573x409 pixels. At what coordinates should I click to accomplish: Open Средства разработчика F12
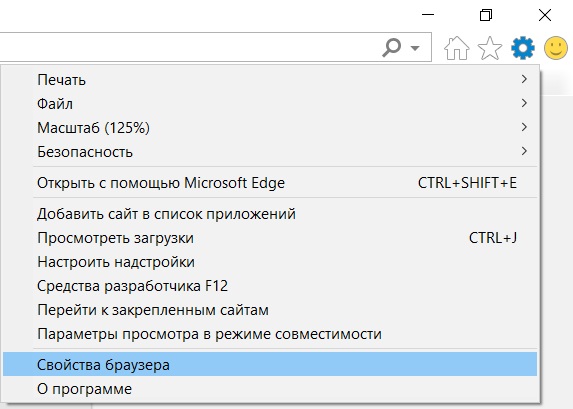(x=270, y=286)
